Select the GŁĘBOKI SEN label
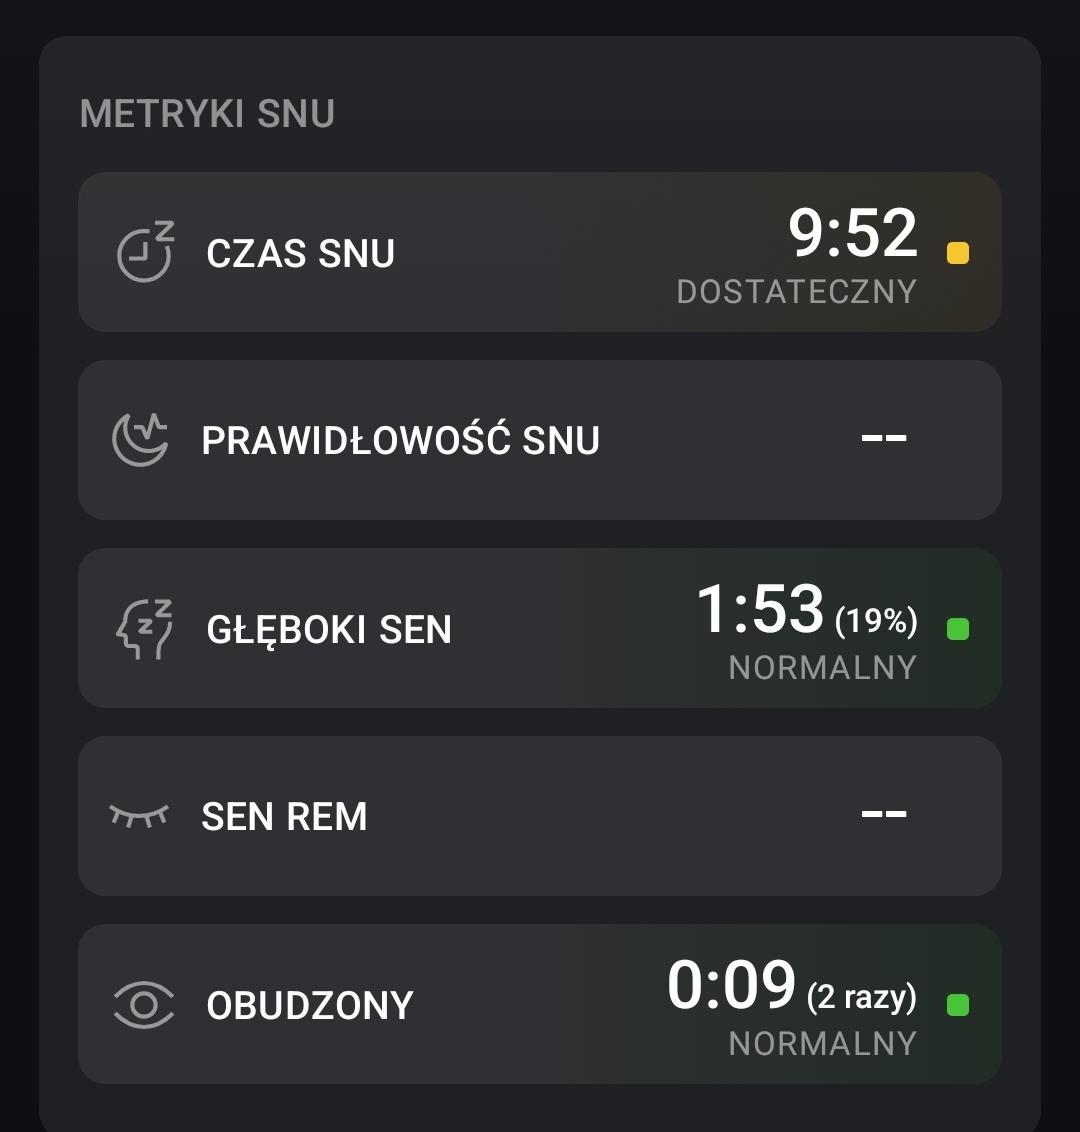 click(329, 630)
